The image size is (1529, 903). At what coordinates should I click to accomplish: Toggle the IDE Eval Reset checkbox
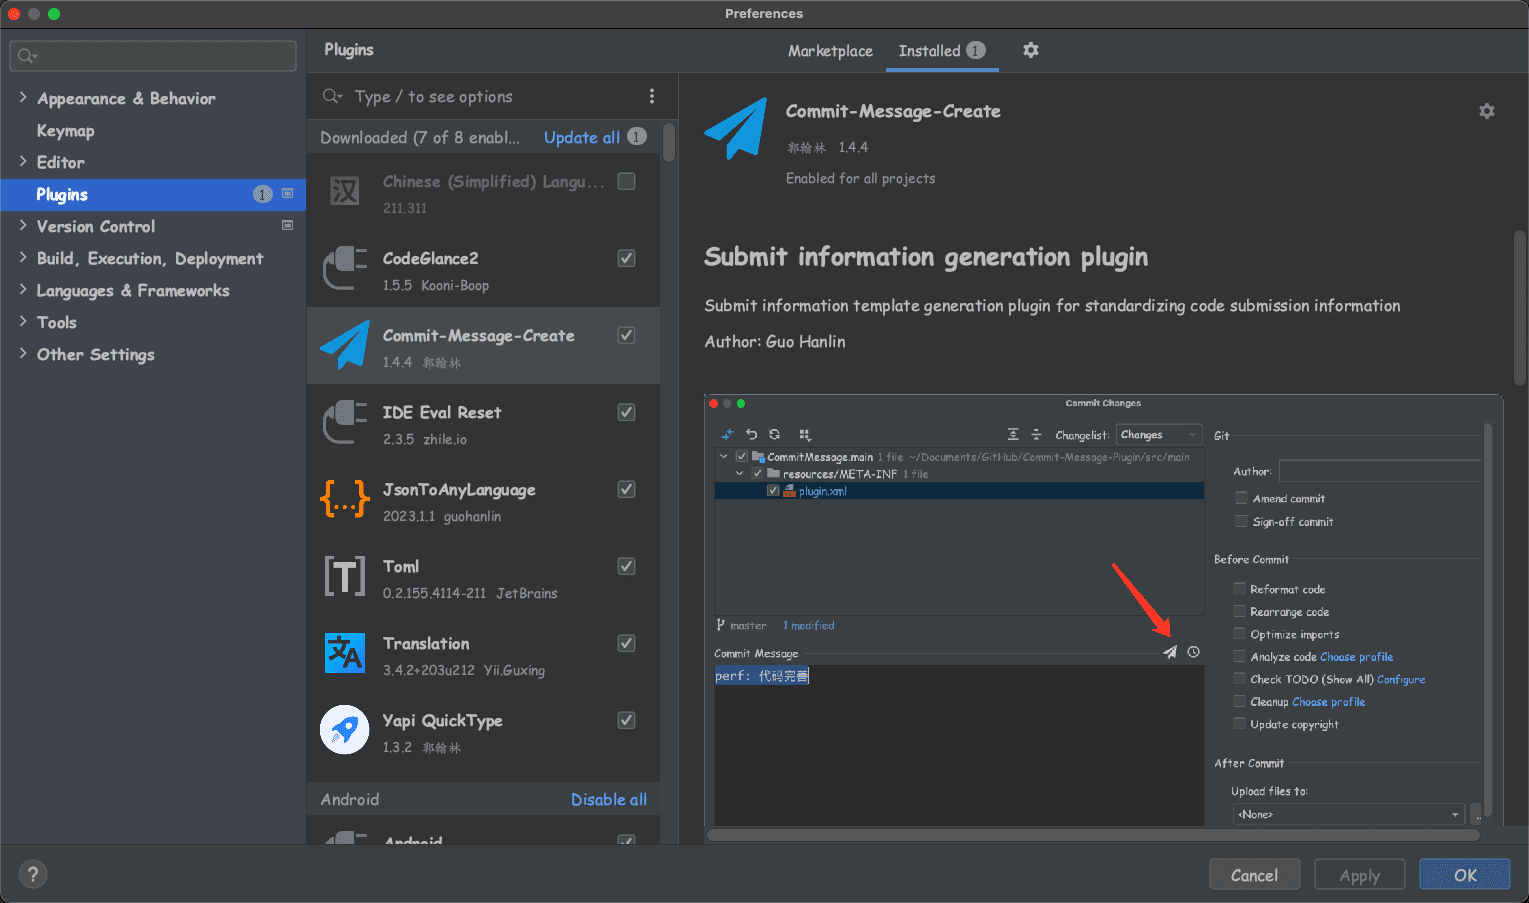click(627, 412)
